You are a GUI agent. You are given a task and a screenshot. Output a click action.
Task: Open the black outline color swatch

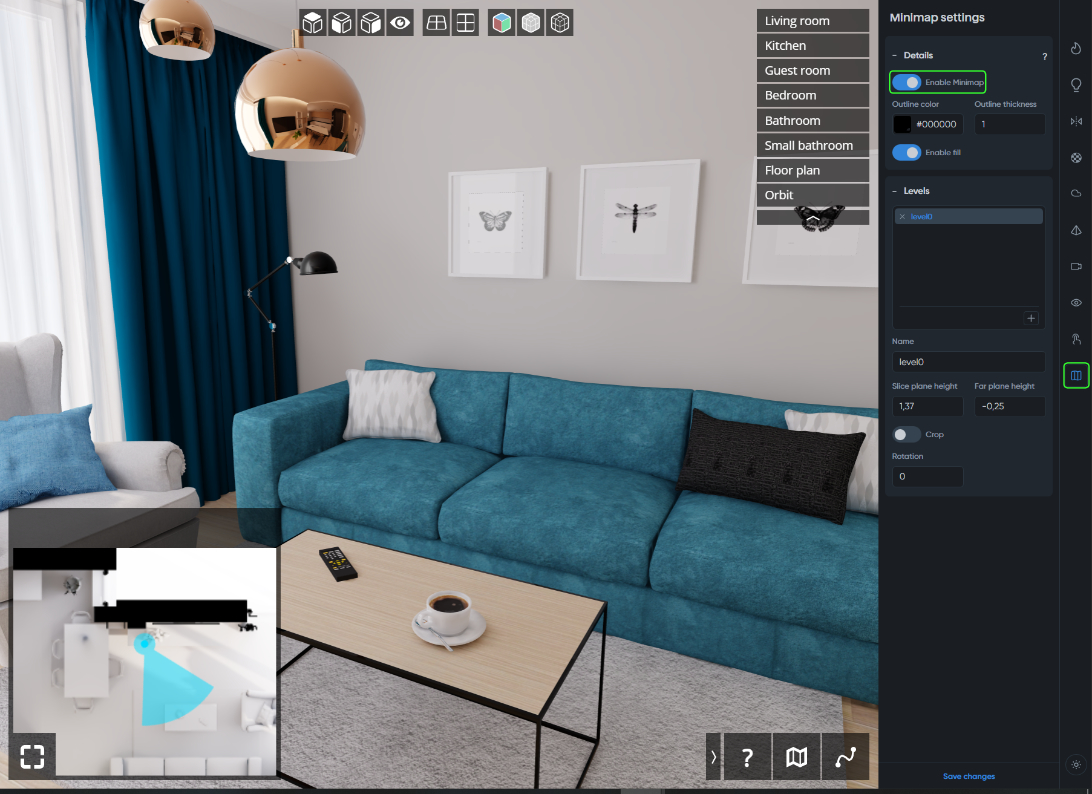pyautogui.click(x=902, y=125)
